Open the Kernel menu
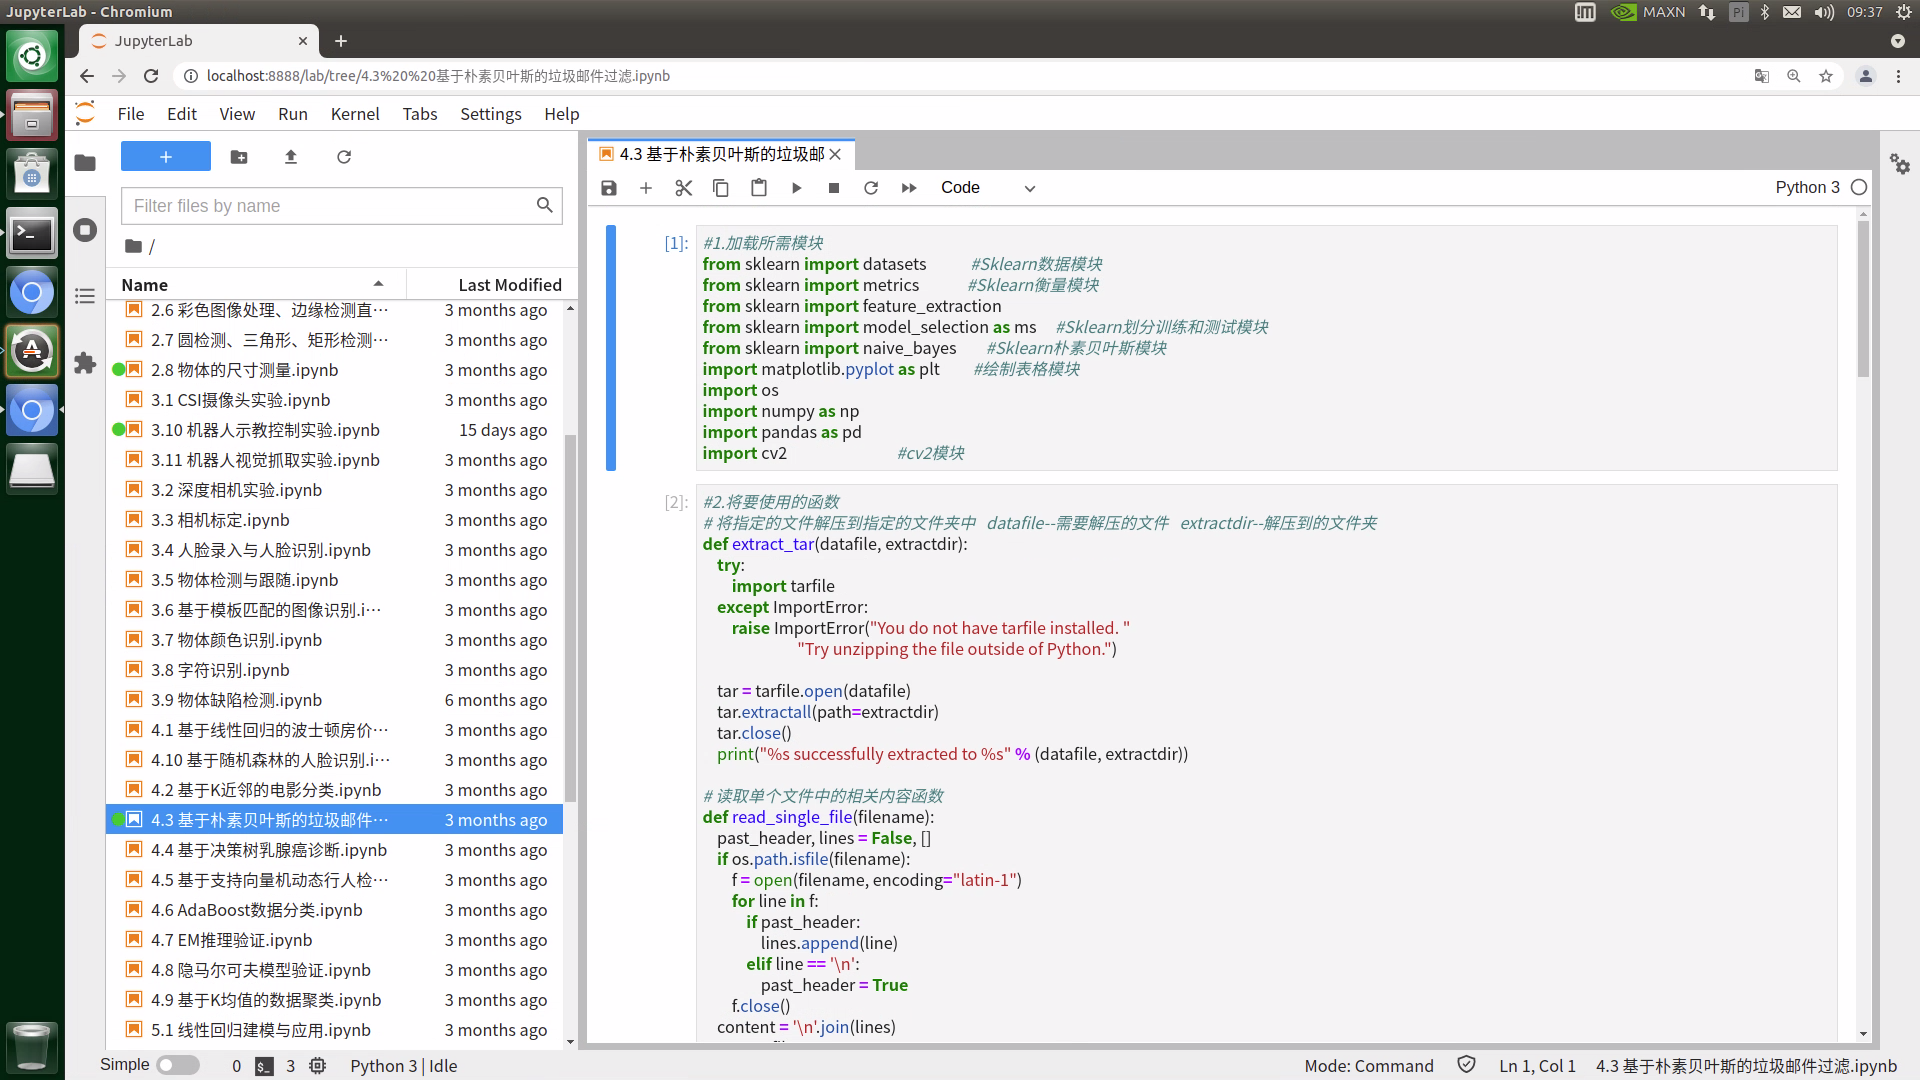The image size is (1920, 1080). [355, 114]
